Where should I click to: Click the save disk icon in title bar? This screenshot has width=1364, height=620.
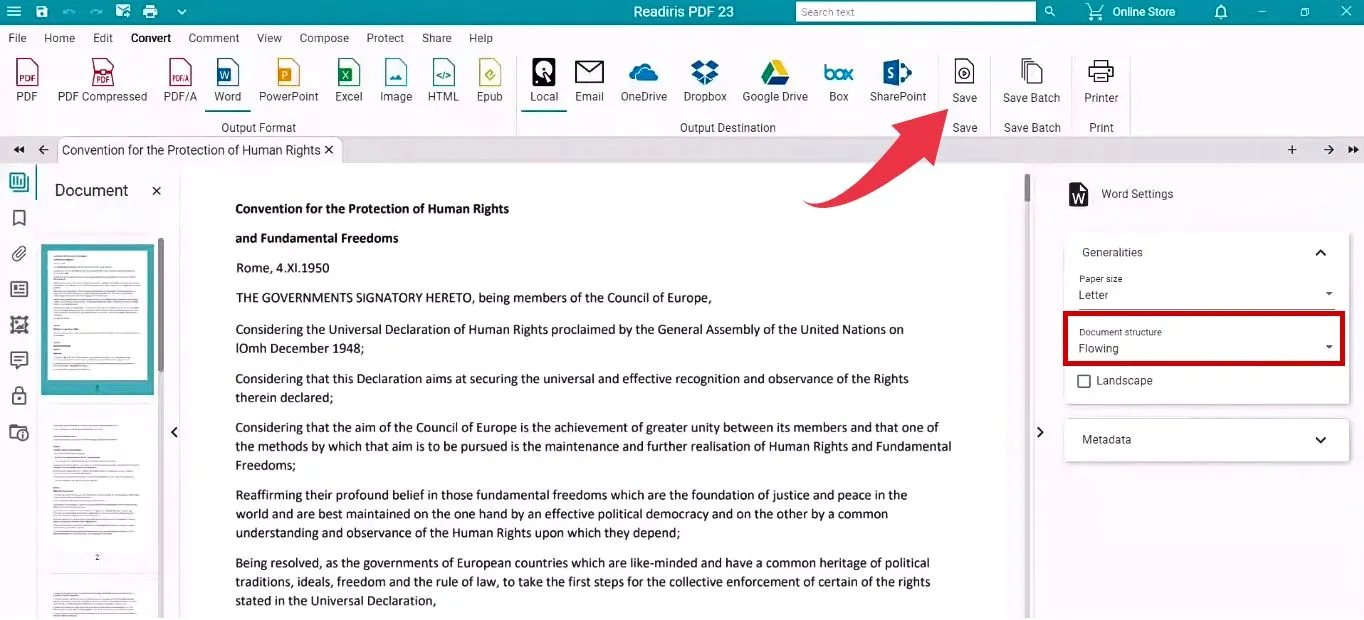coord(41,12)
